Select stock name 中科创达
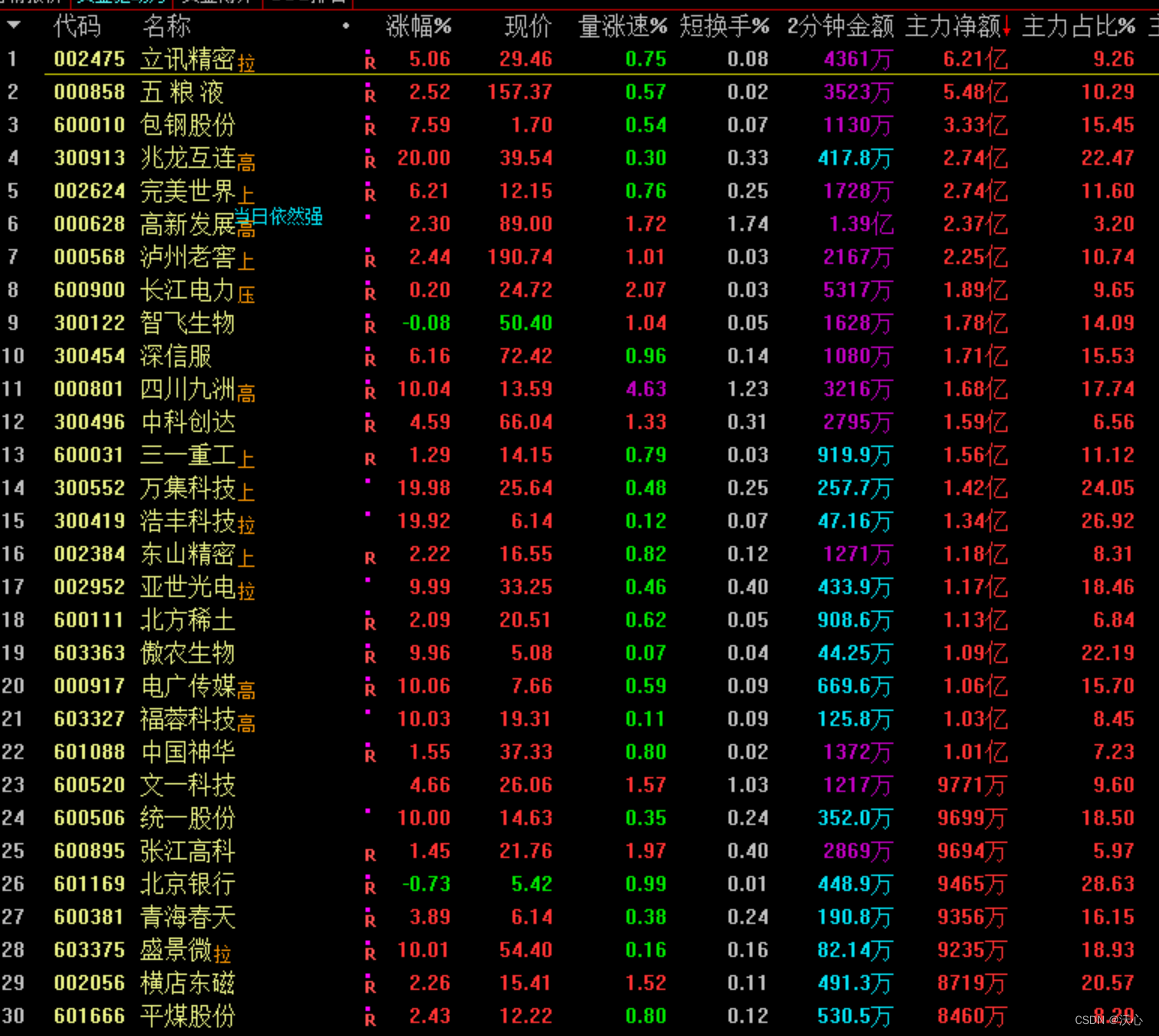 coord(188,422)
